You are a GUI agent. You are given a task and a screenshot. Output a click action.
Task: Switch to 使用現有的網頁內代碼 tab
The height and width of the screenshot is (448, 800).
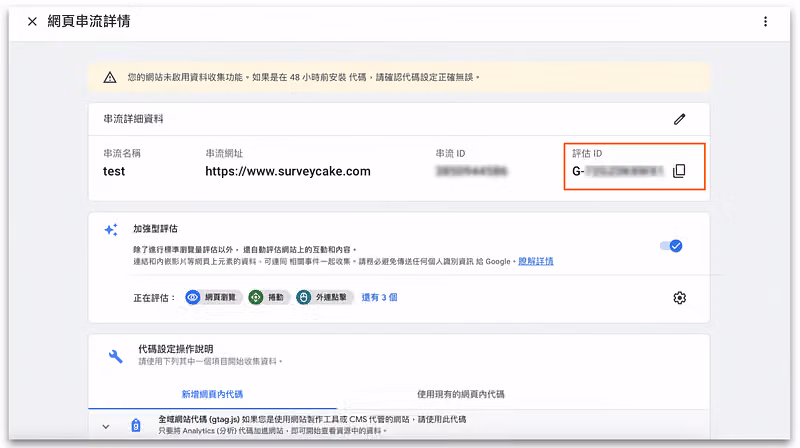(x=461, y=394)
